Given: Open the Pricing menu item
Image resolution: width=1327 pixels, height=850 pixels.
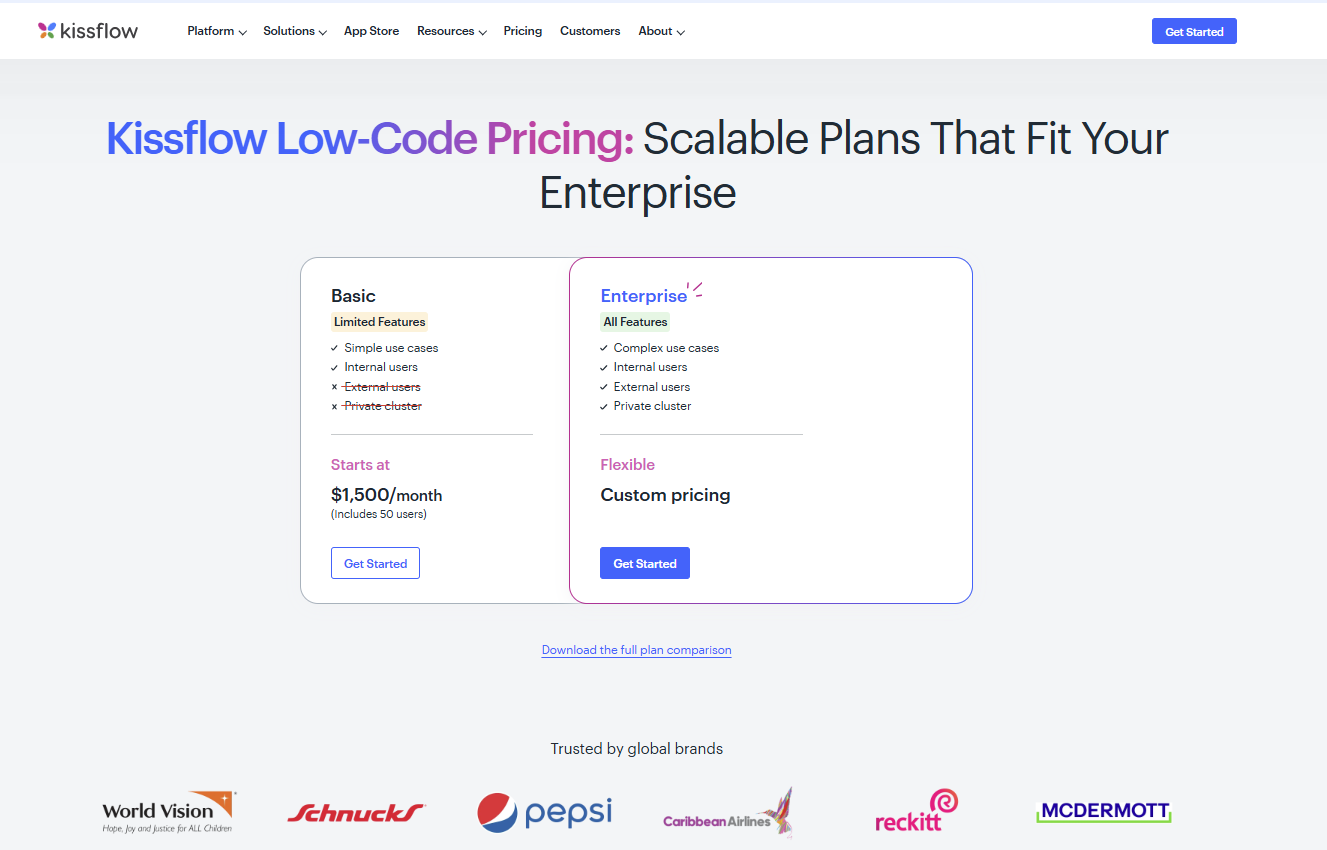Looking at the screenshot, I should [523, 31].
